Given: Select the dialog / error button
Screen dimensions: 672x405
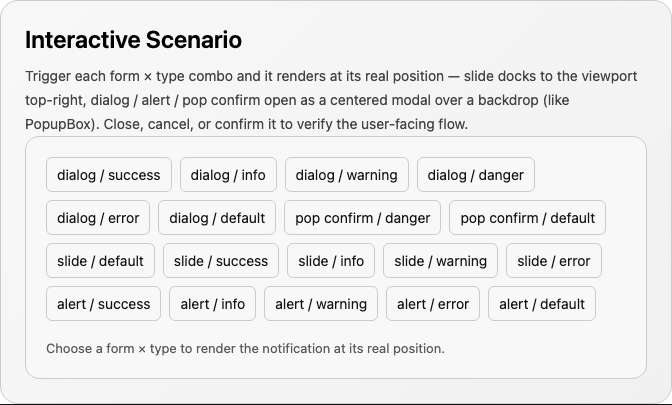Looking at the screenshot, I should tap(98, 218).
